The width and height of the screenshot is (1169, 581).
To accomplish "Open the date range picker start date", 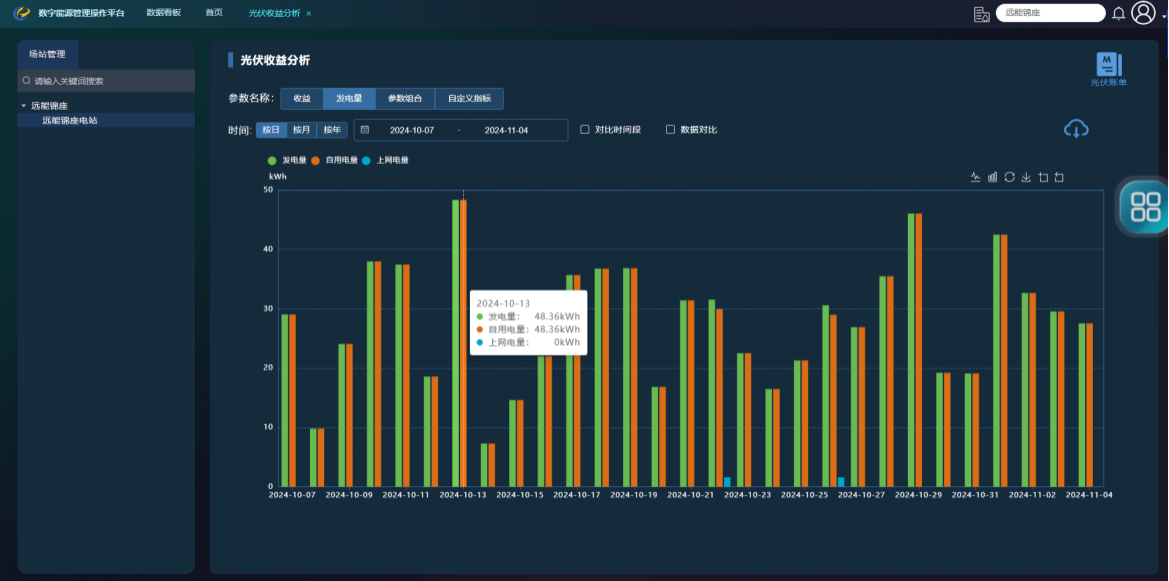I will (x=412, y=130).
